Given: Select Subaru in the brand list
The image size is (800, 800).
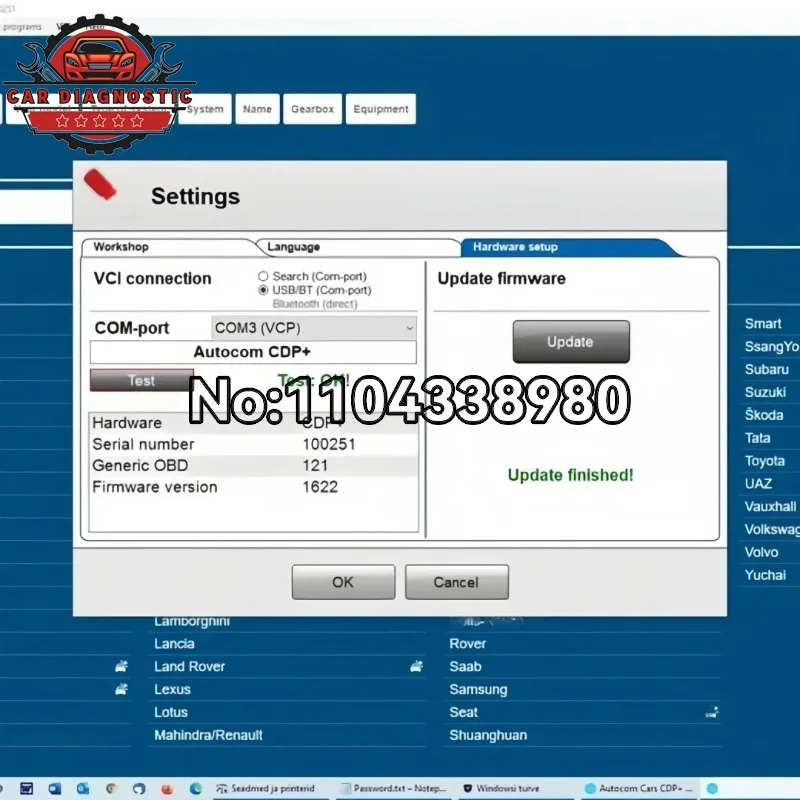Looking at the screenshot, I should click(x=766, y=369).
